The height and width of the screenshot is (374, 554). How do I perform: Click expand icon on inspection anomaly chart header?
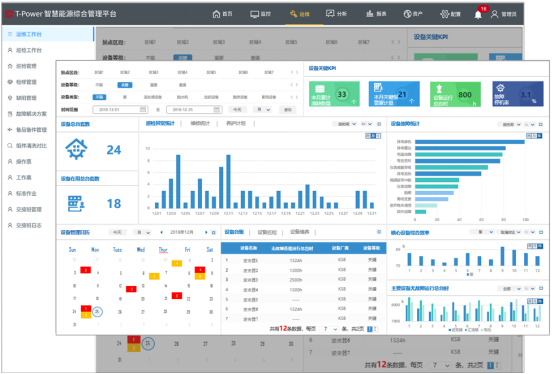379,124
